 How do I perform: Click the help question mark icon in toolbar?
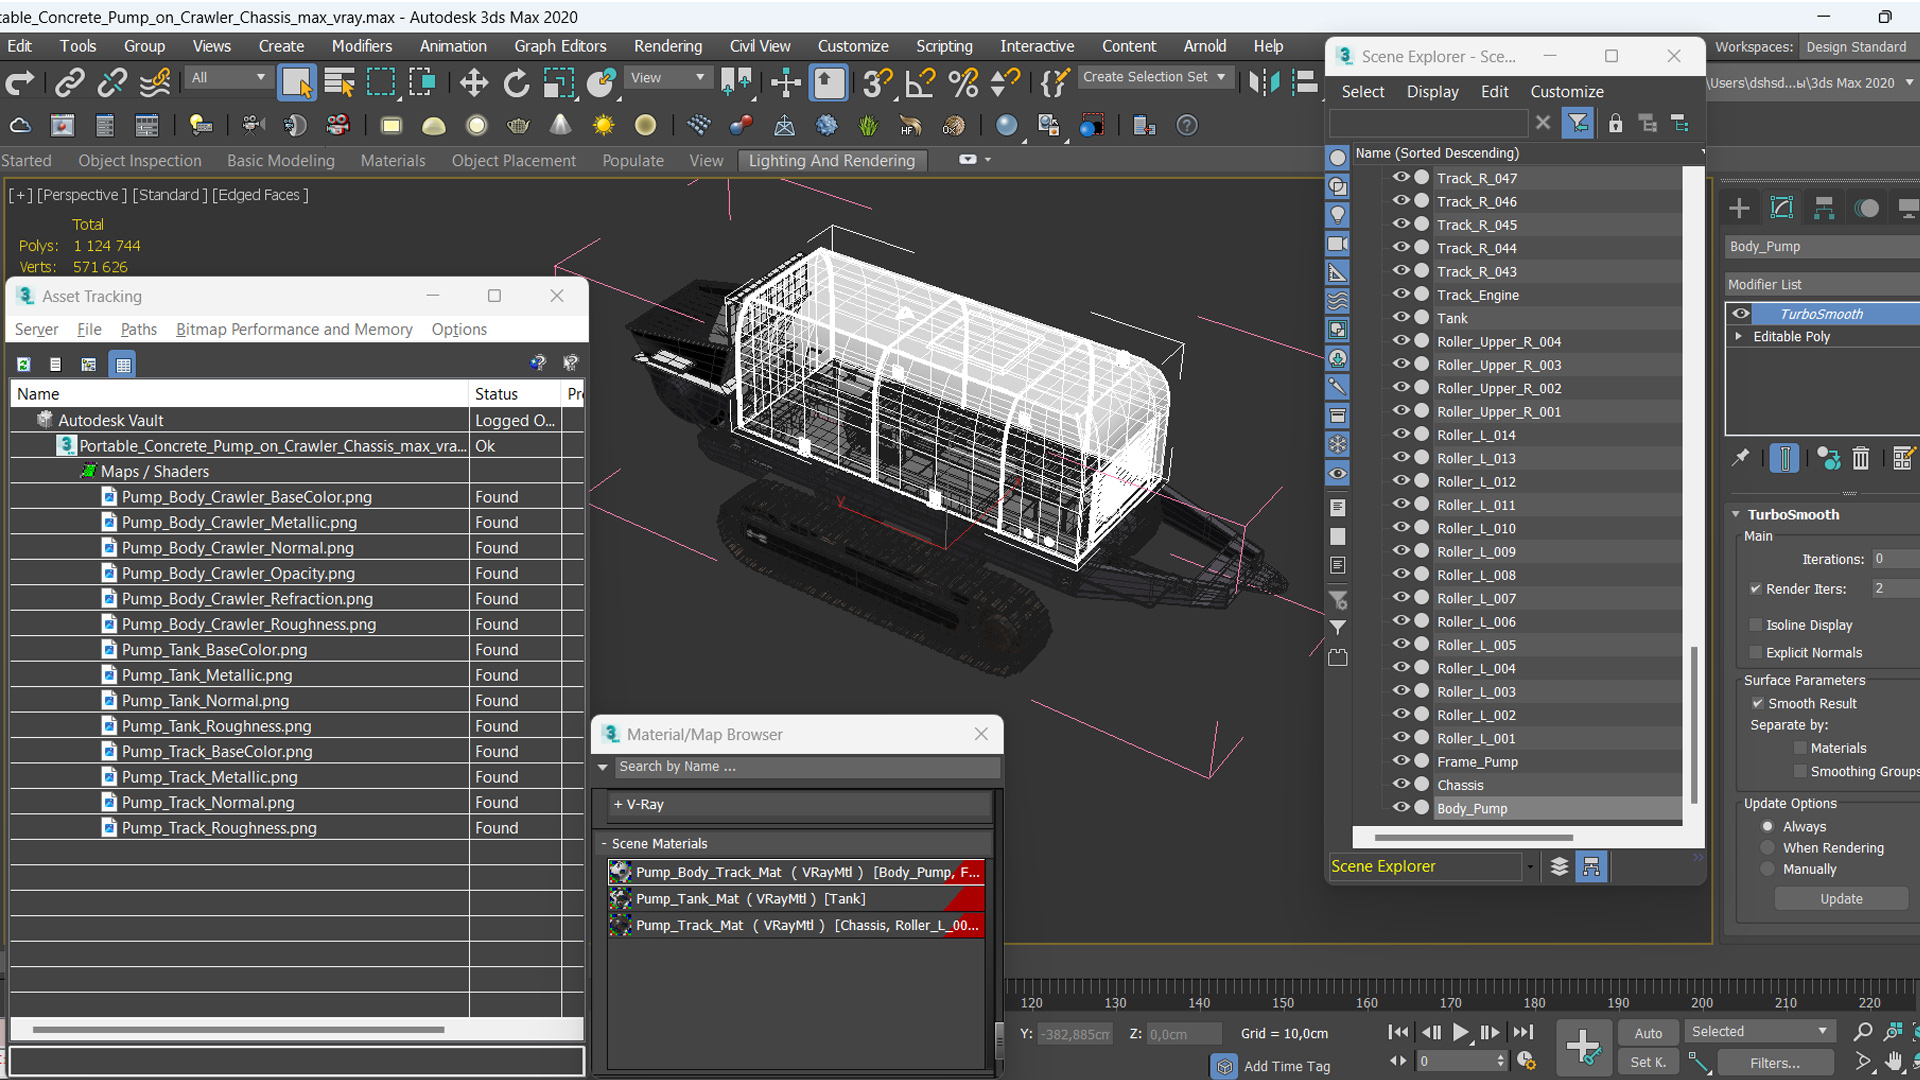(1187, 126)
